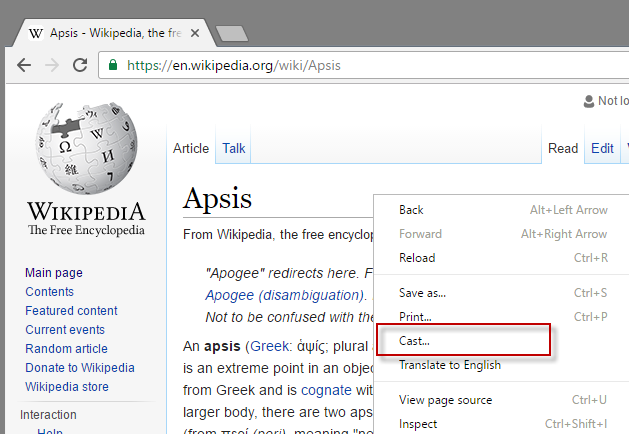Visit a Random article link
The height and width of the screenshot is (434, 629).
pos(67,349)
